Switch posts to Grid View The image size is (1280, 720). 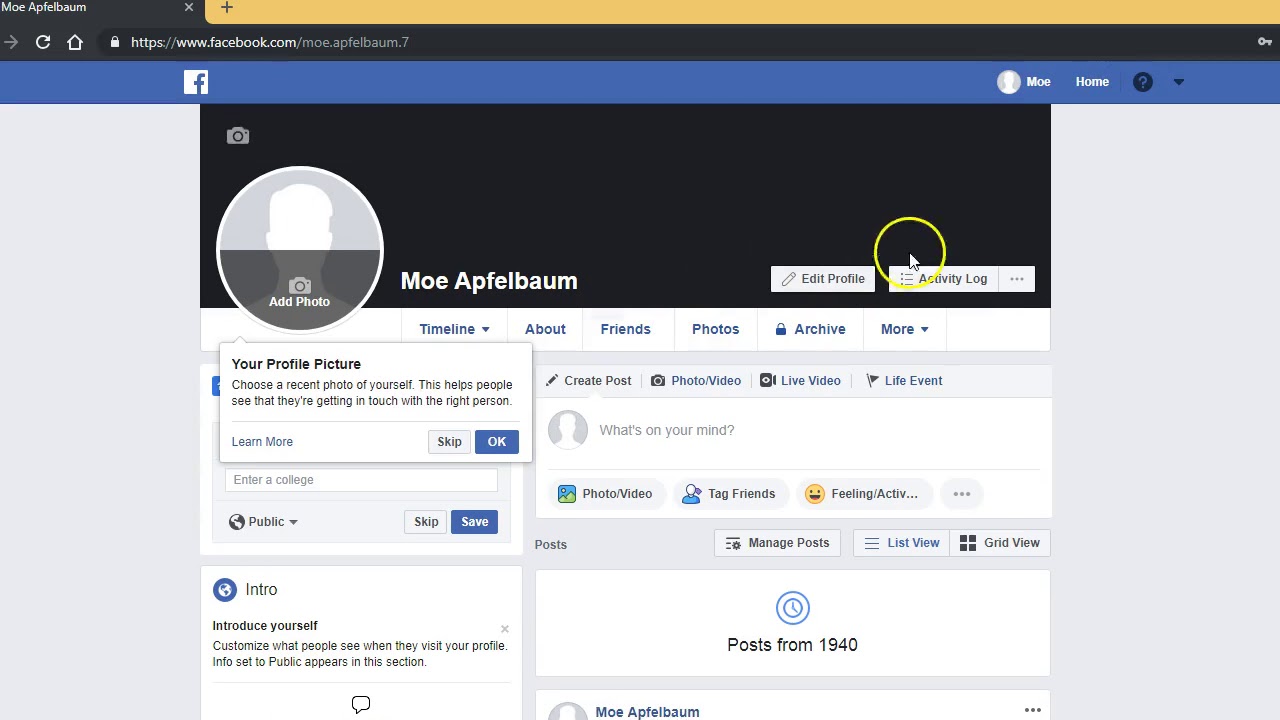pyautogui.click(x=1000, y=543)
